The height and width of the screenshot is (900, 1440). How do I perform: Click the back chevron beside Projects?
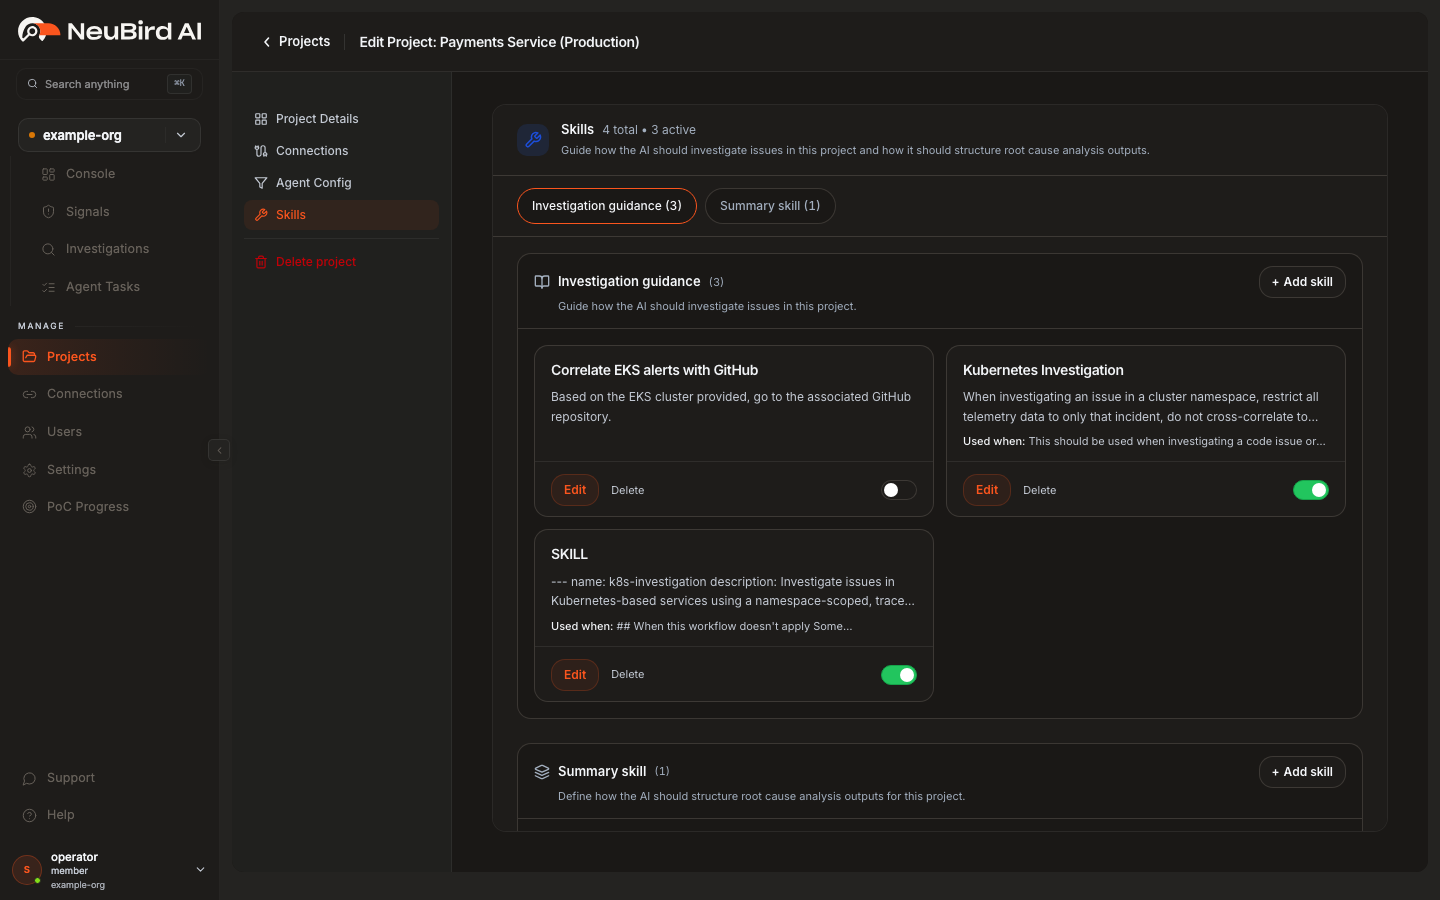point(266,42)
